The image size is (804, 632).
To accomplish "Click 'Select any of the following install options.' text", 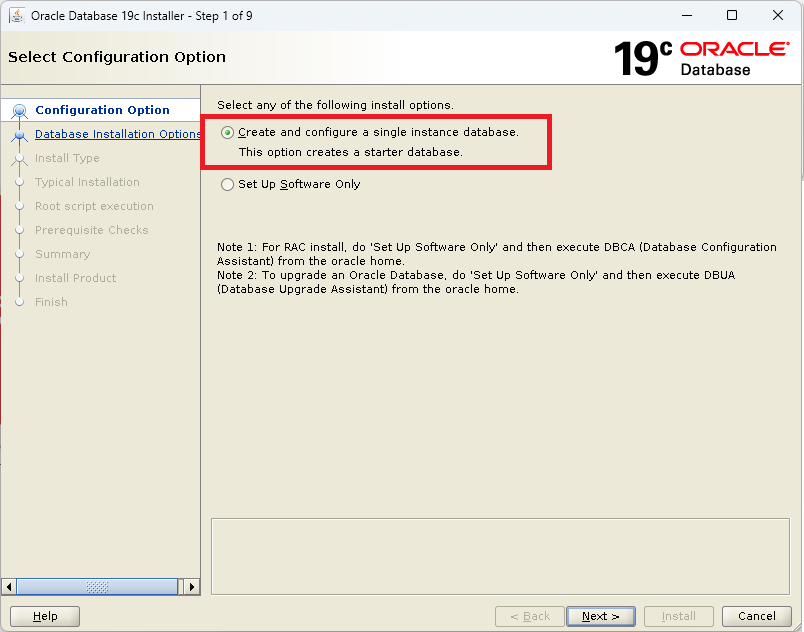I will pos(335,105).
